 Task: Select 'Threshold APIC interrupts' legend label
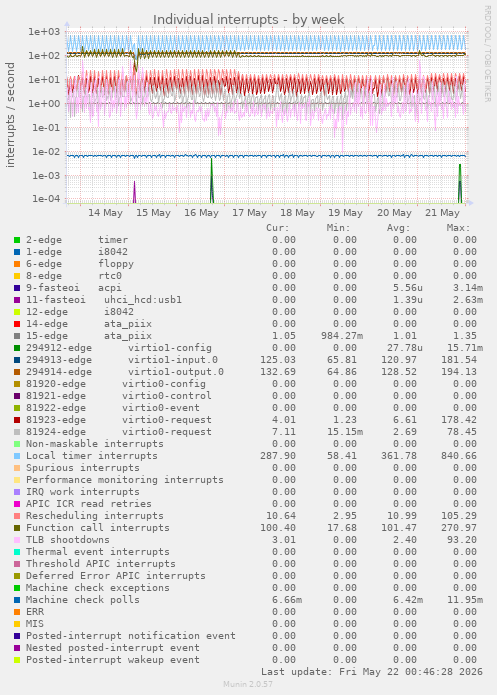point(101,563)
